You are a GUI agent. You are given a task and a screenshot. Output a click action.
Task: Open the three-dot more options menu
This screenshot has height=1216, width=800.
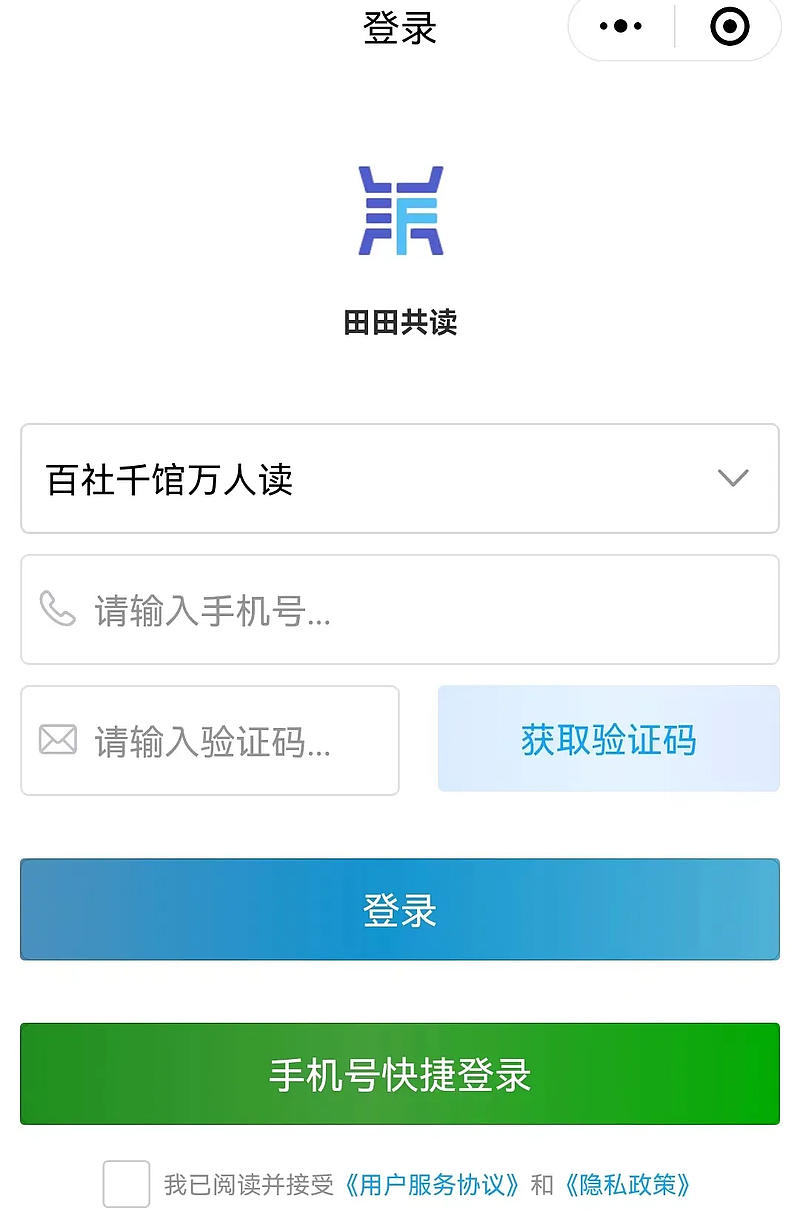pyautogui.click(x=621, y=27)
